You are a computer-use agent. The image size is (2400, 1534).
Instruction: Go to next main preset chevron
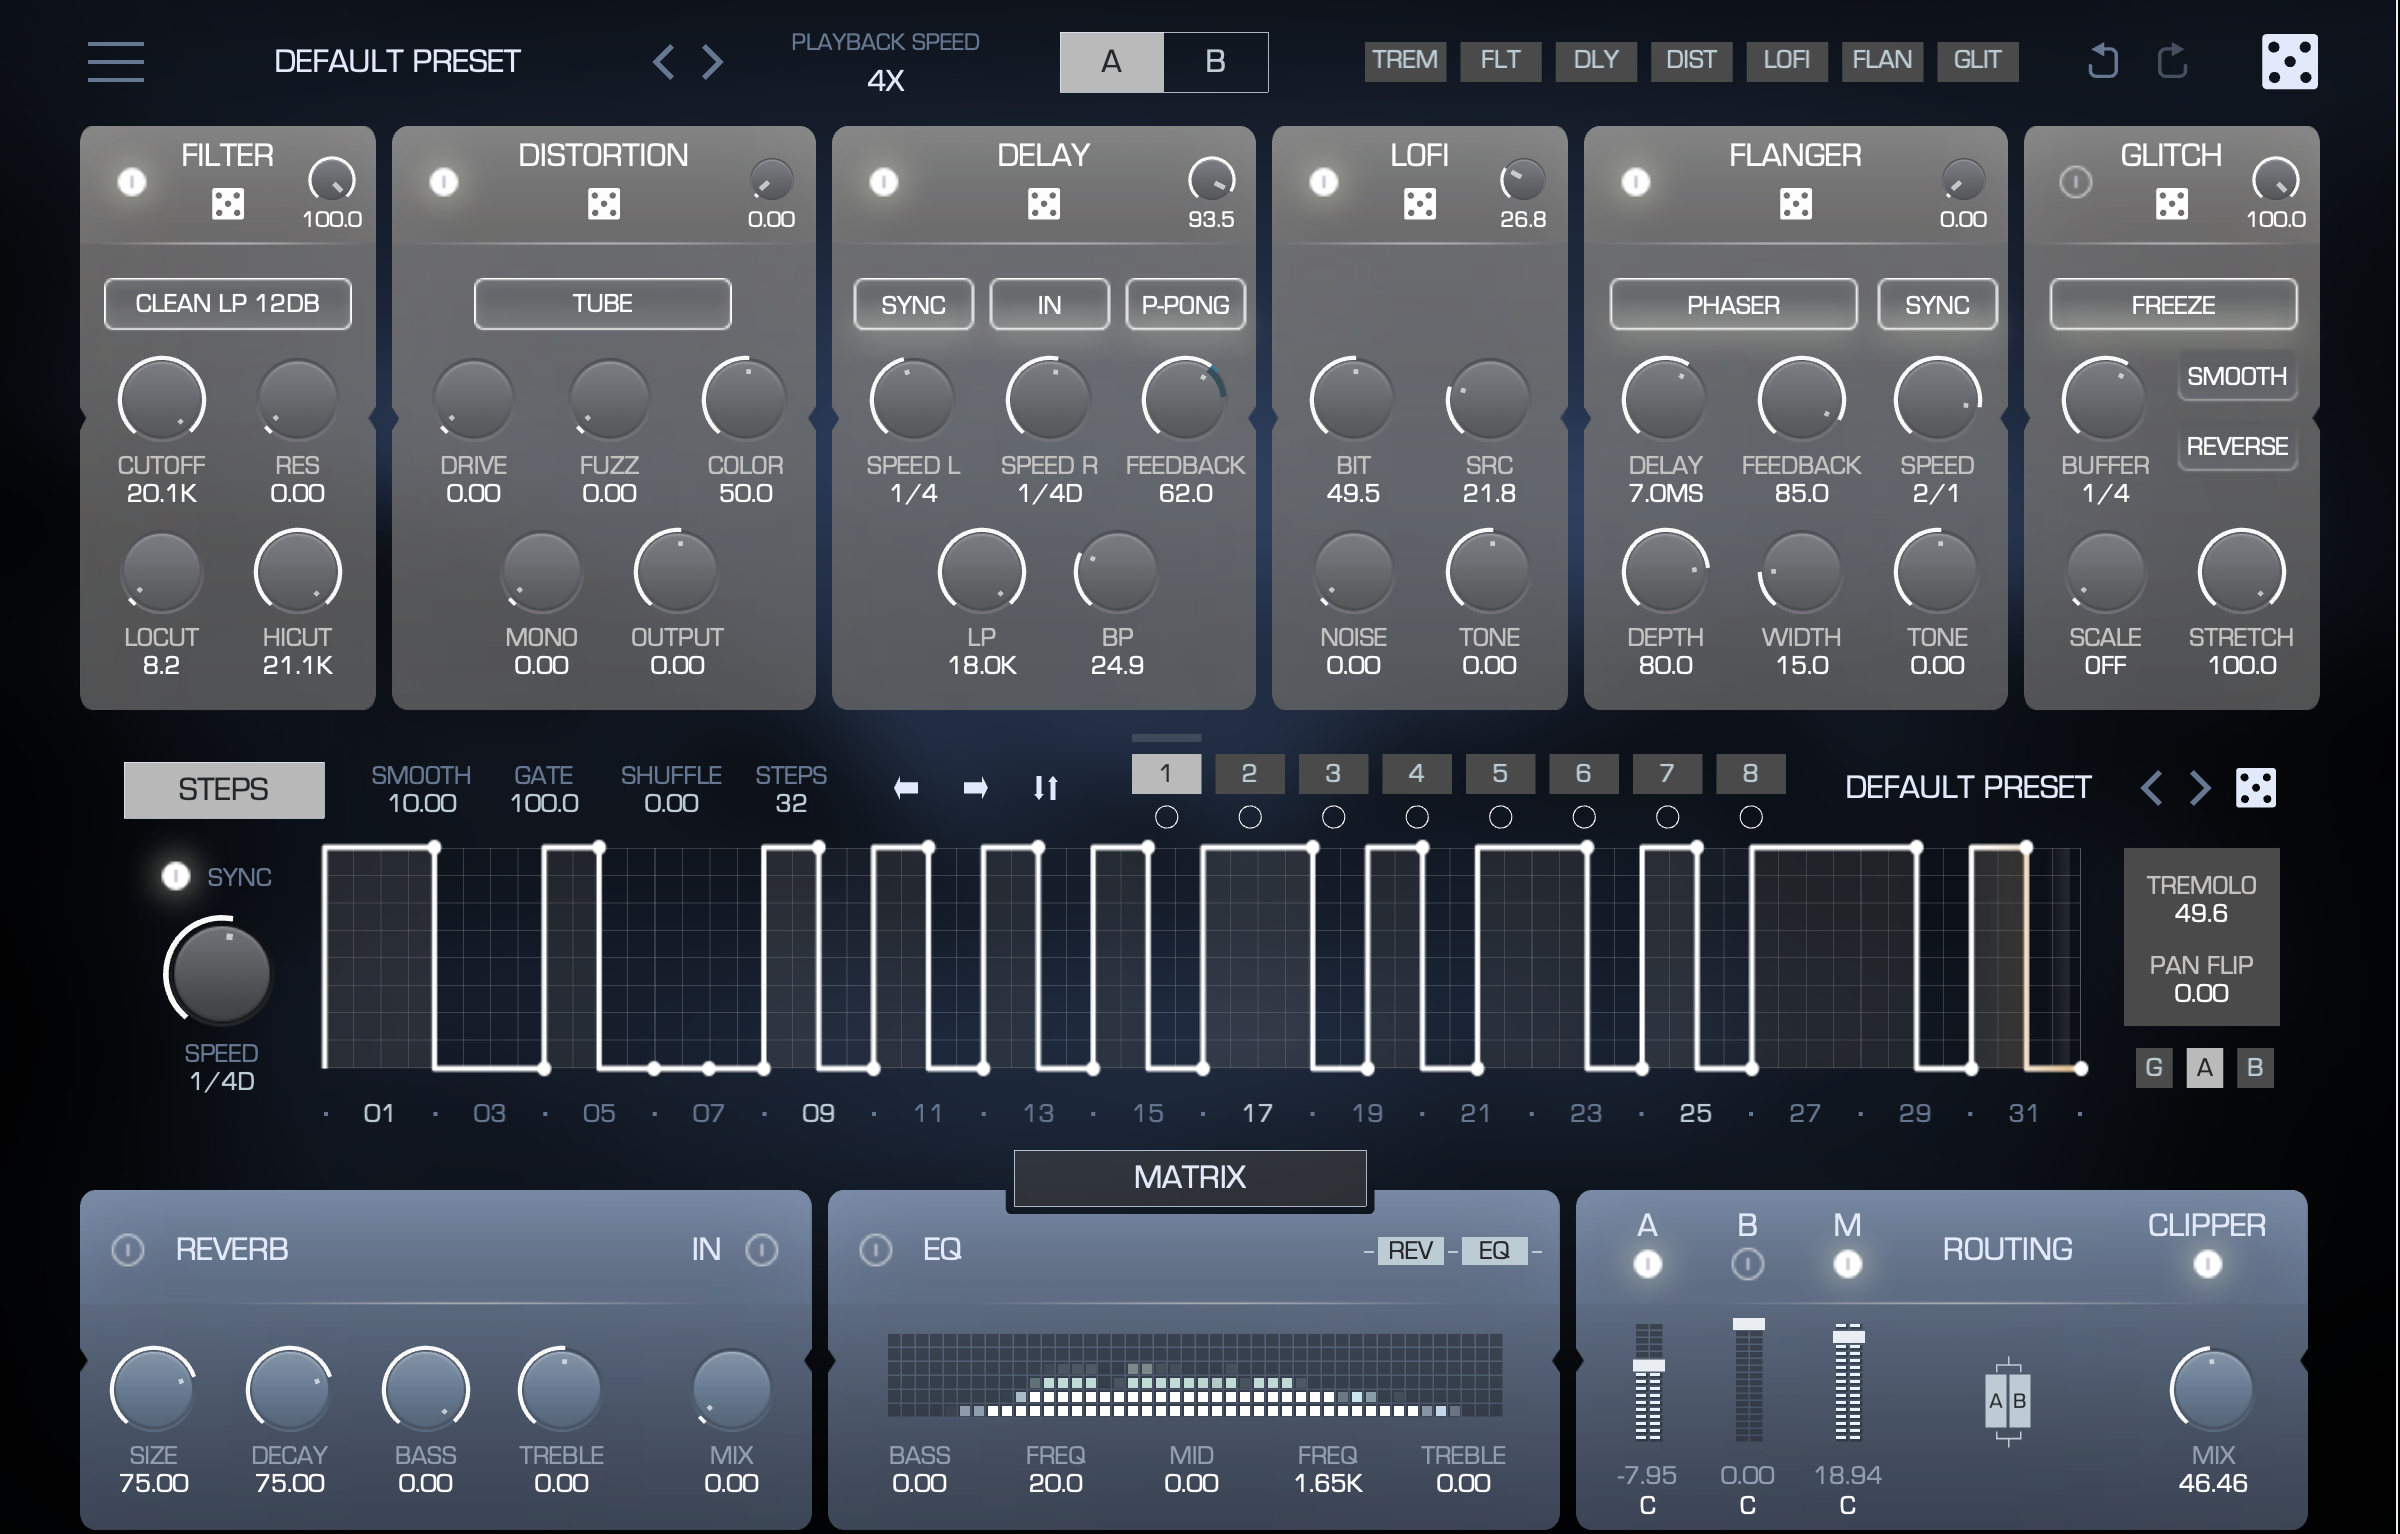pyautogui.click(x=712, y=62)
